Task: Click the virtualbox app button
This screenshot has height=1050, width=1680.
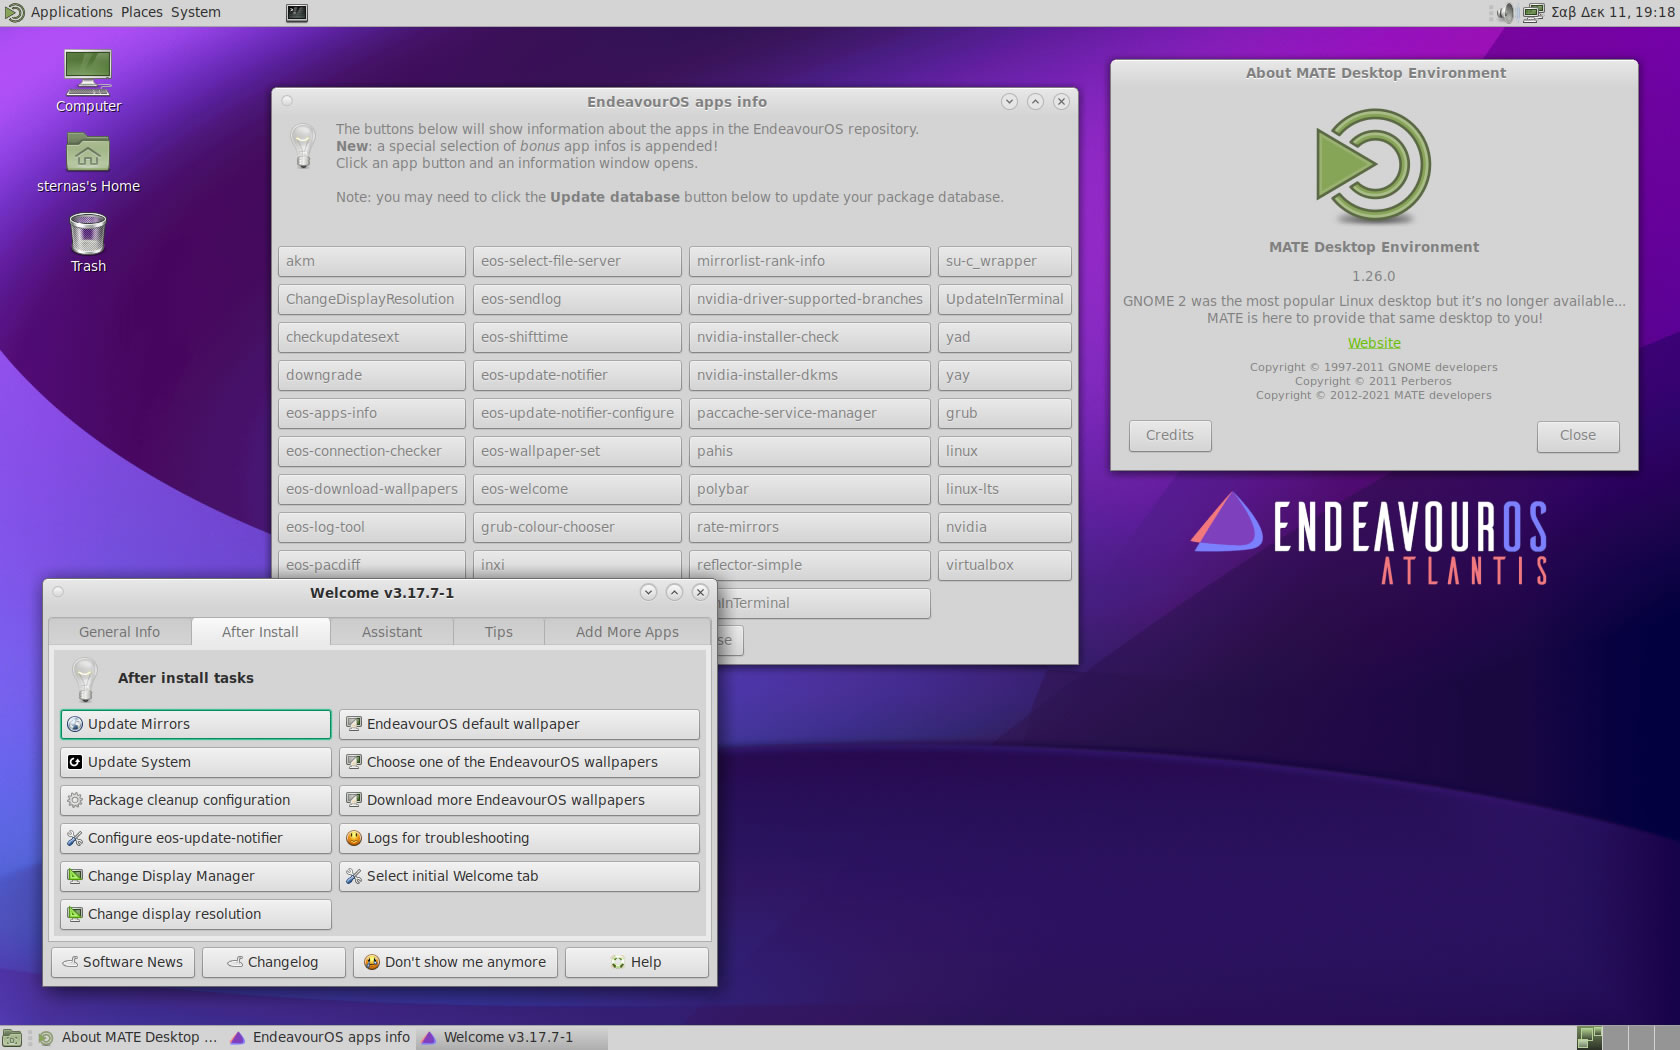Action: tap(1004, 565)
